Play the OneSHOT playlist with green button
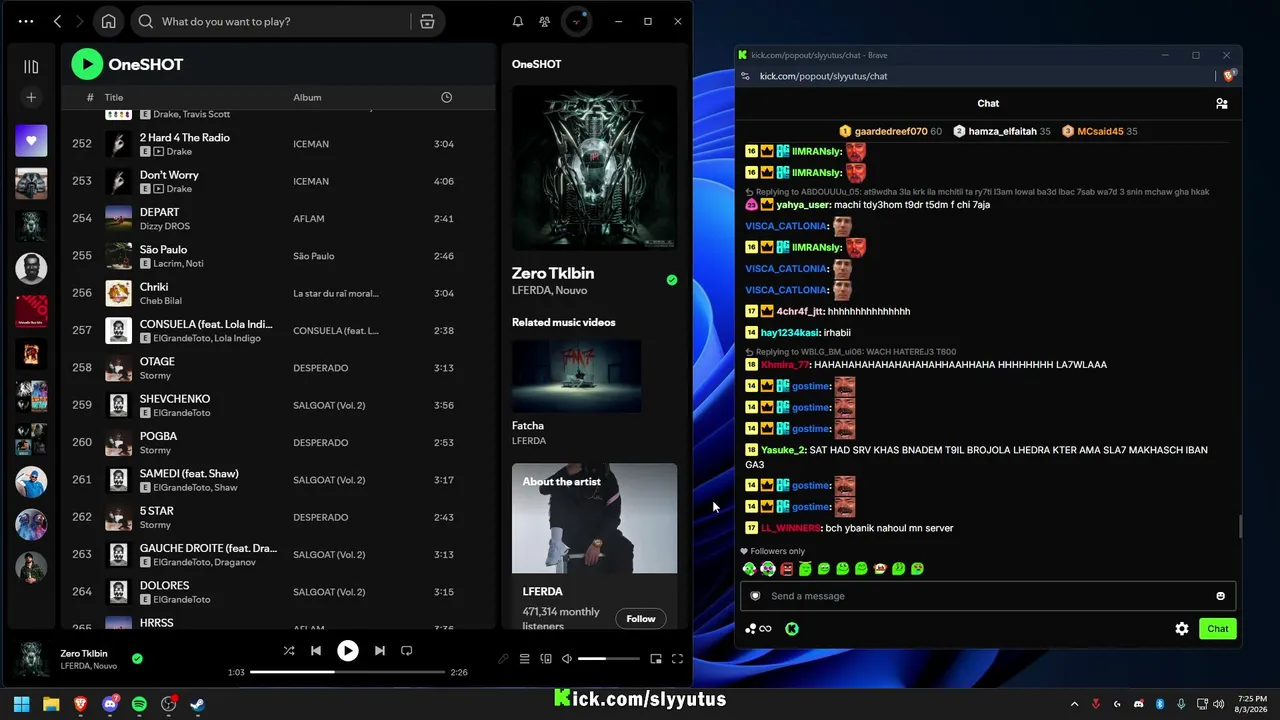1280x720 pixels. point(87,64)
